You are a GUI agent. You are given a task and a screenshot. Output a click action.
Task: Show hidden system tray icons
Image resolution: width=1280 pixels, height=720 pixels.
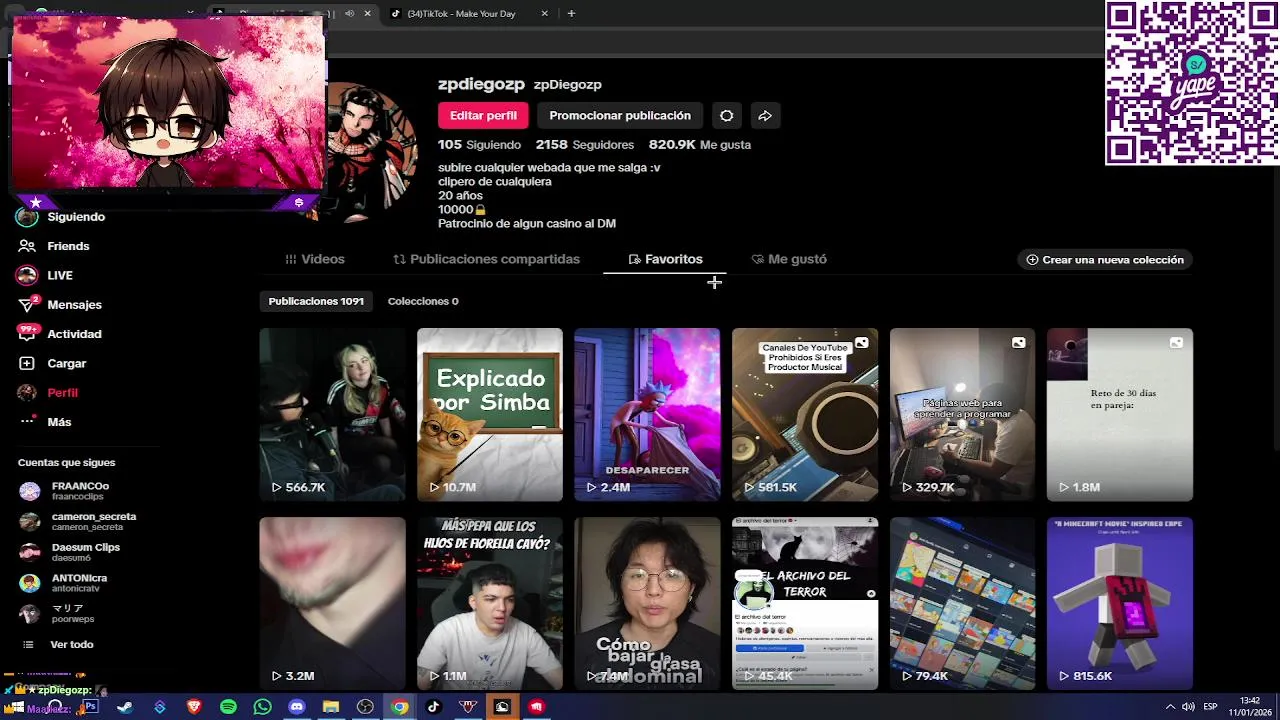point(1171,707)
